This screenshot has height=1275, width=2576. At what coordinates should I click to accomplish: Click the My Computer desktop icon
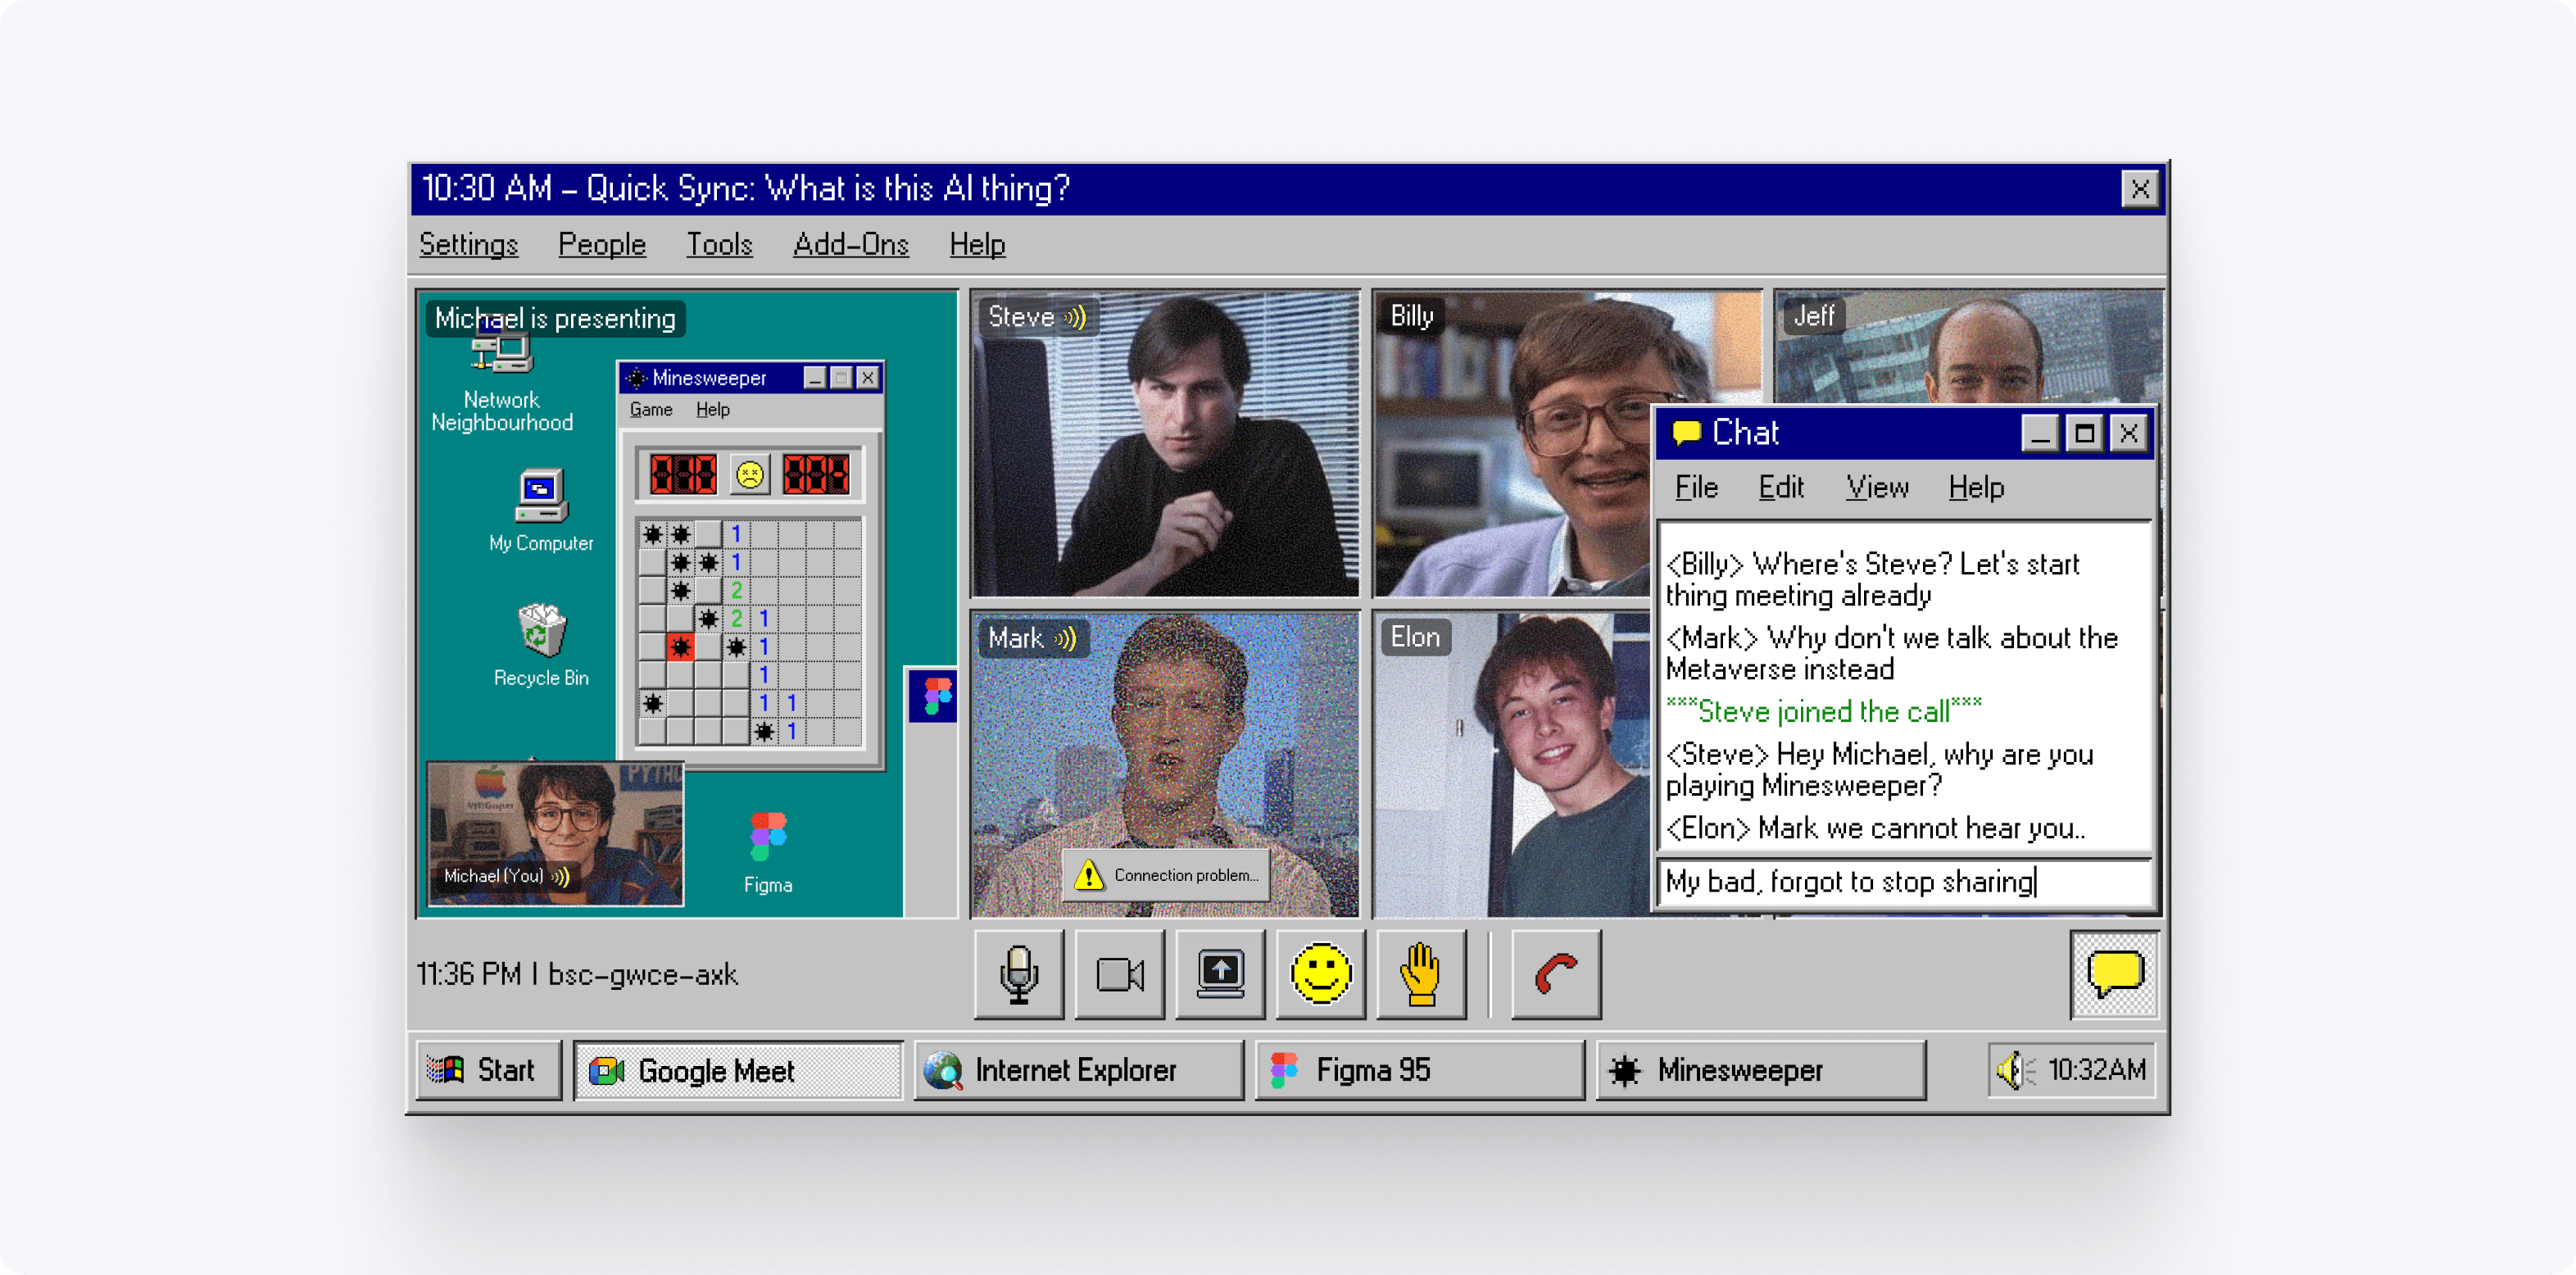541,511
